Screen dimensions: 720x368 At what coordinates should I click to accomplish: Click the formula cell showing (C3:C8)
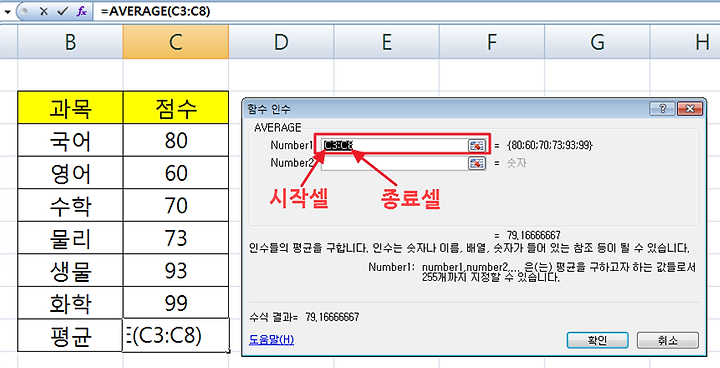(x=176, y=335)
